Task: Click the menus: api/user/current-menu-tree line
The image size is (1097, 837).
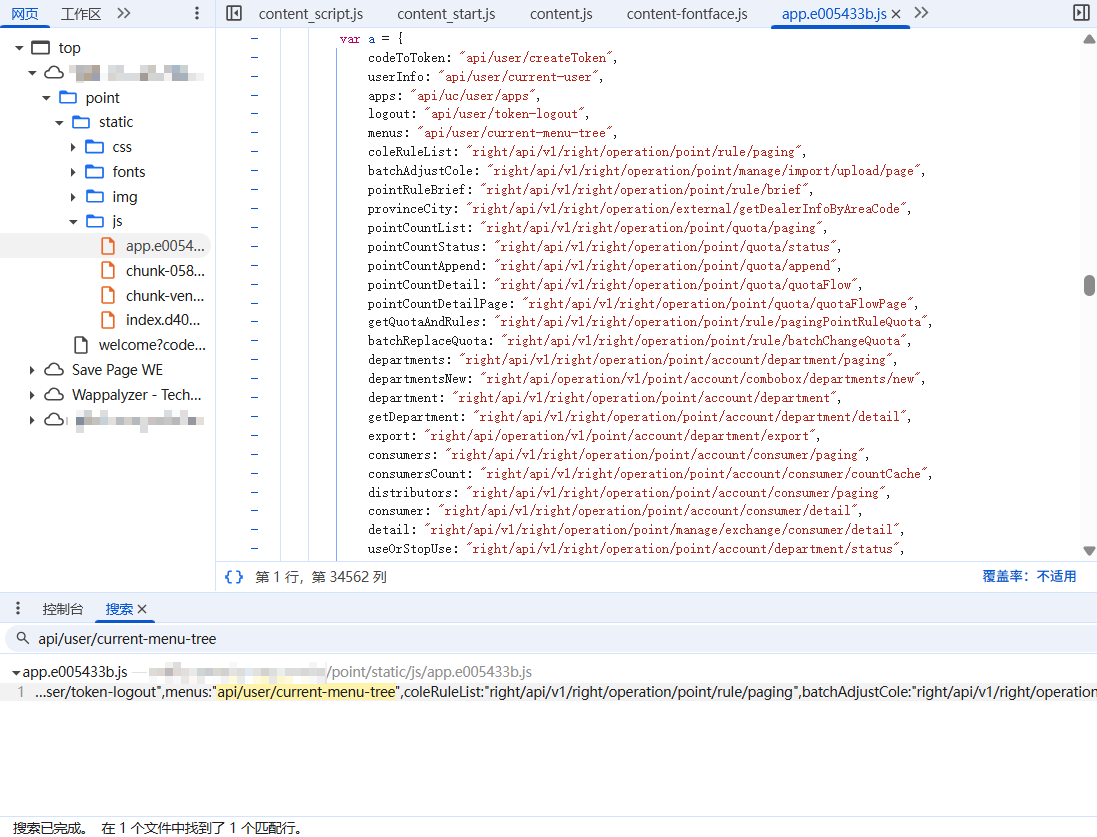Action: [x=492, y=133]
